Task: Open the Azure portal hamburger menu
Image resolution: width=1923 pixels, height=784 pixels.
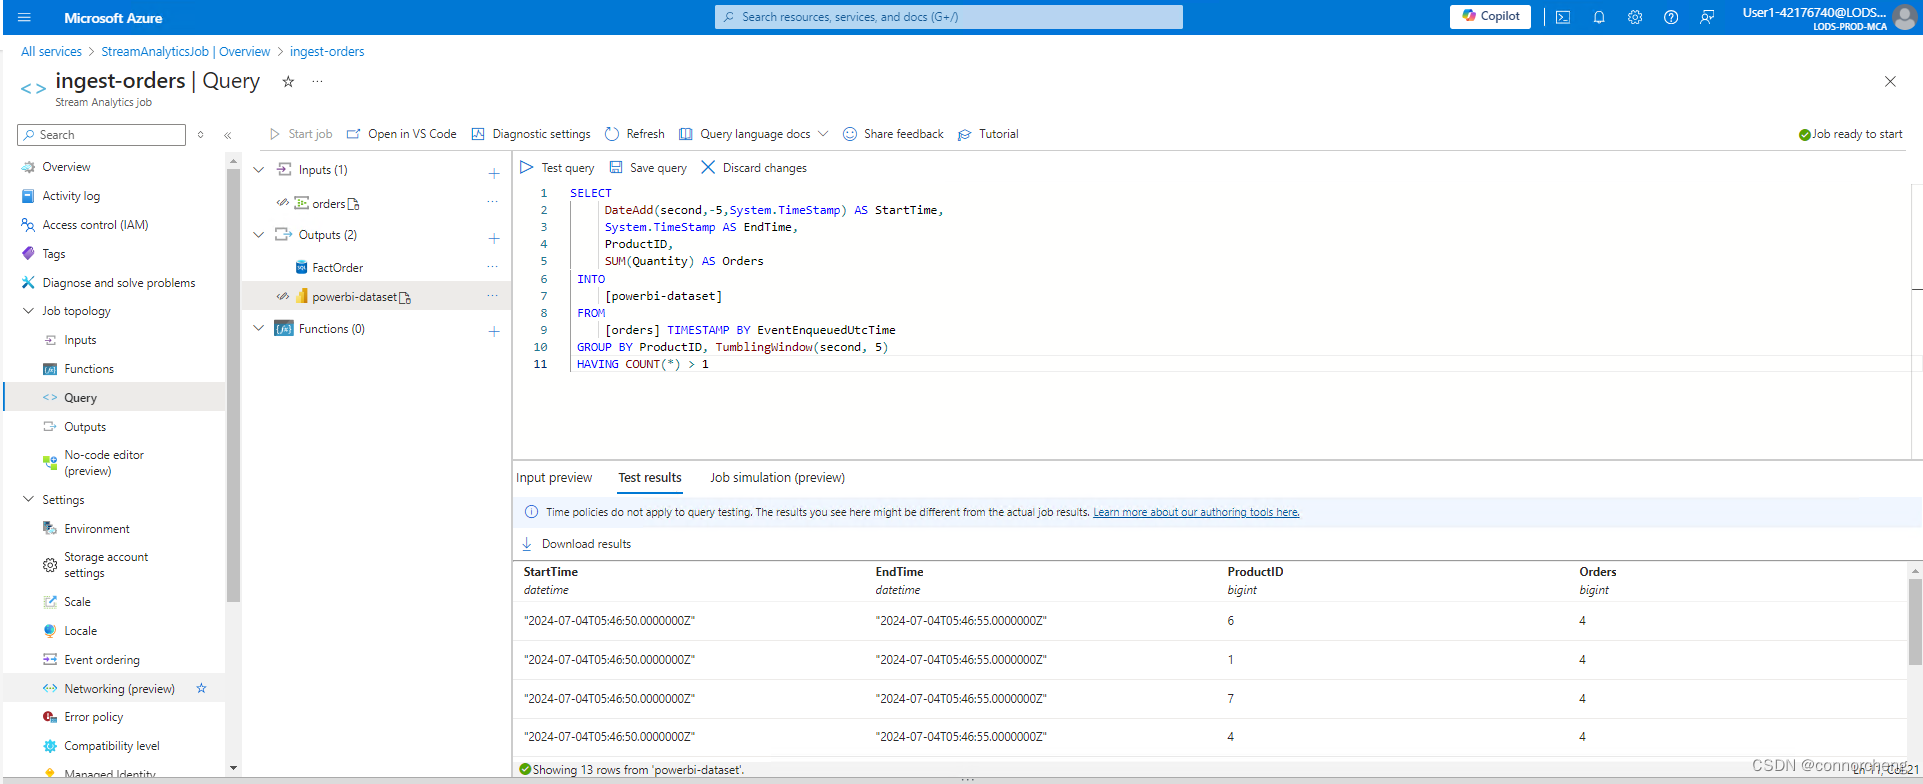Action: pos(25,17)
